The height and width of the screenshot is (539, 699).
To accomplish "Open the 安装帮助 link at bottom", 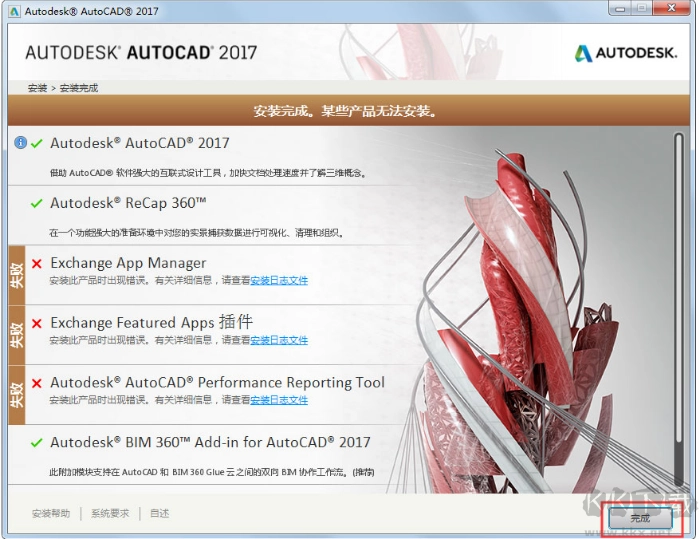I will point(51,514).
